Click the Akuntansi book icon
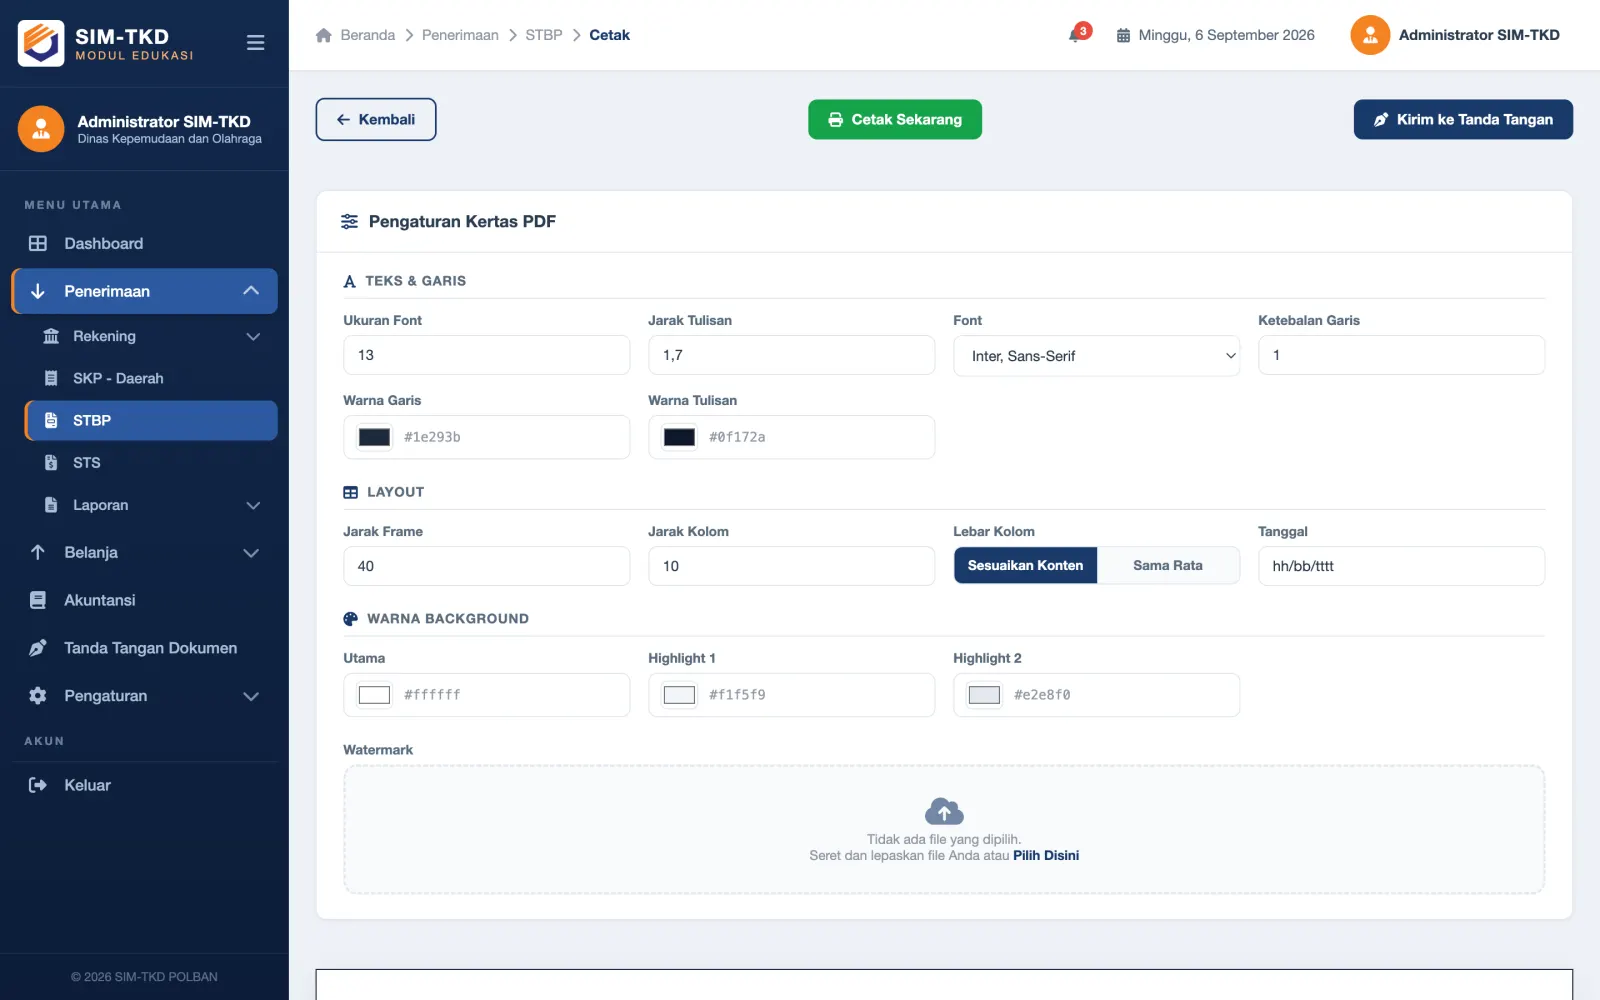1600x1000 pixels. click(x=38, y=600)
